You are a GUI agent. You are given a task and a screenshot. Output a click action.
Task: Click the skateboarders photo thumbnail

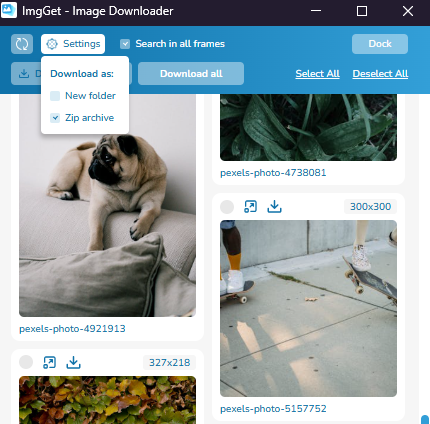308,308
